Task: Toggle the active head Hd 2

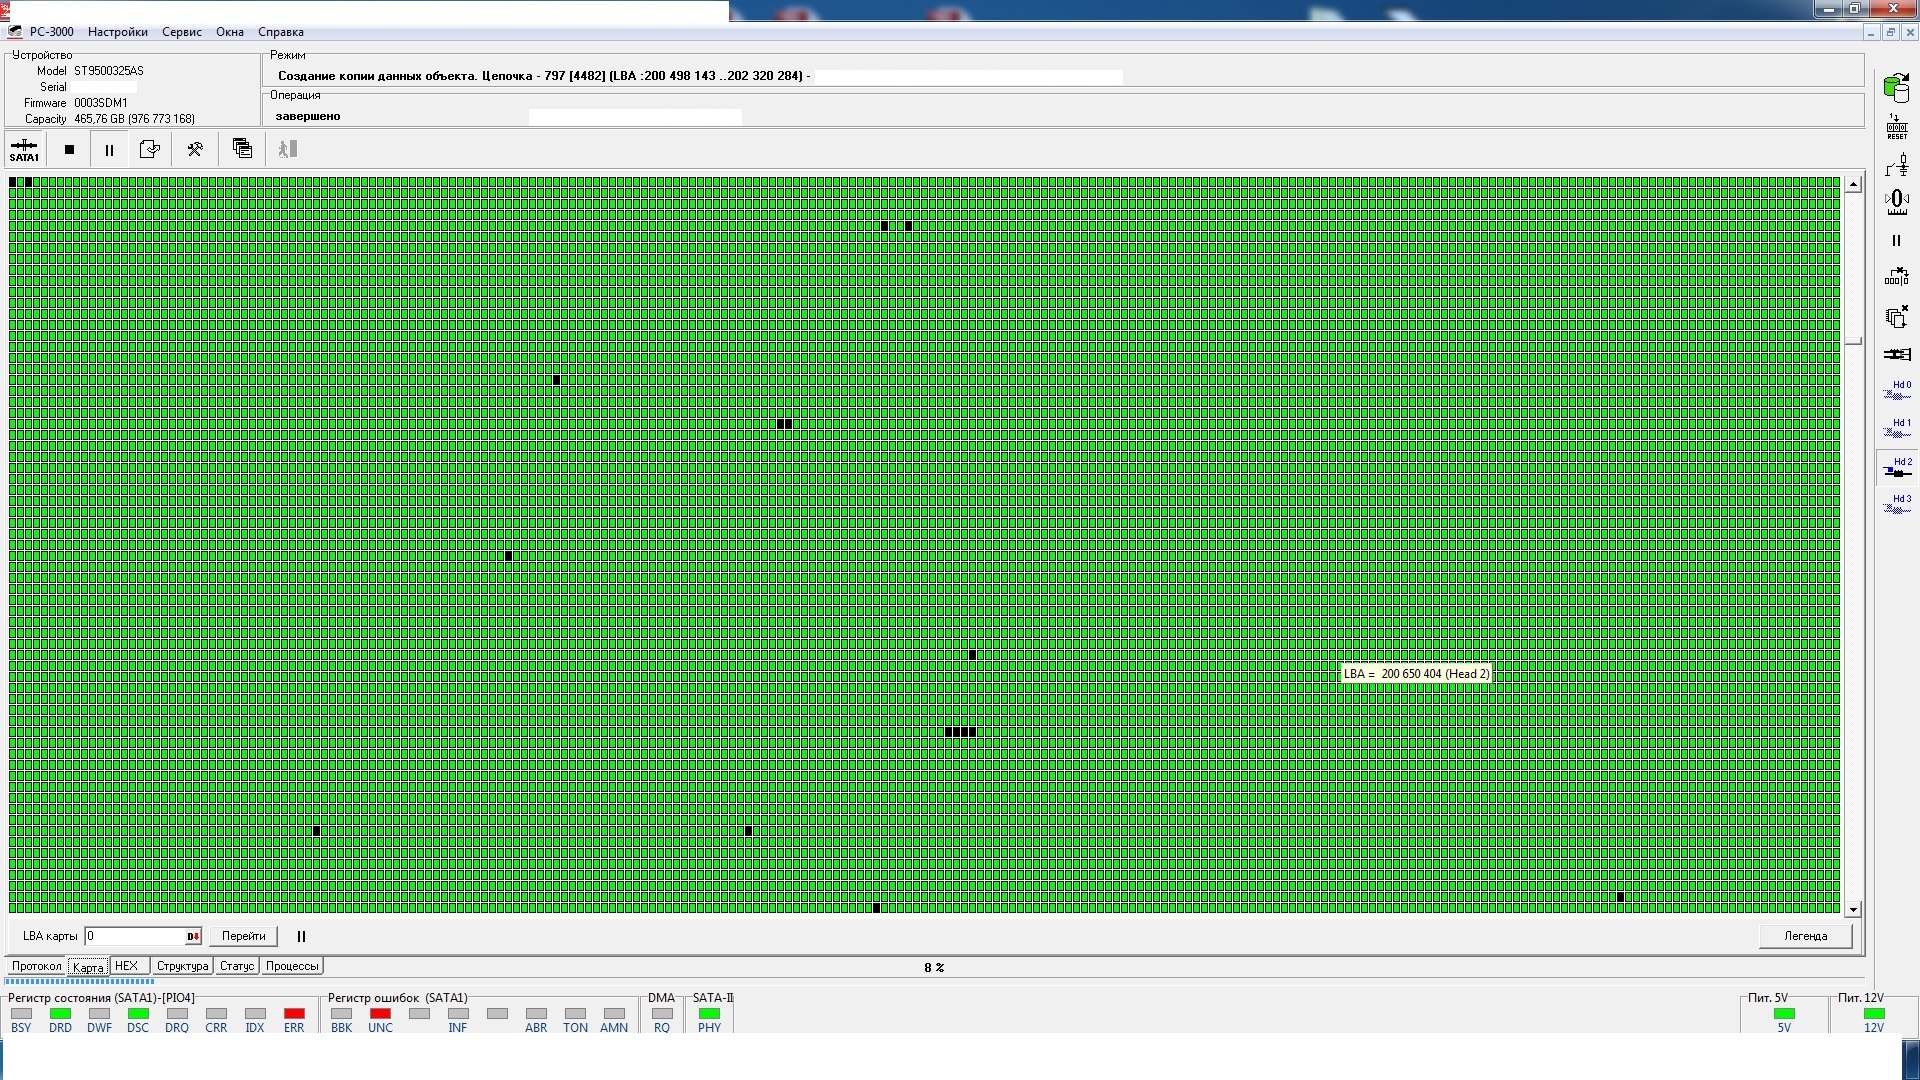Action: [x=1897, y=467]
